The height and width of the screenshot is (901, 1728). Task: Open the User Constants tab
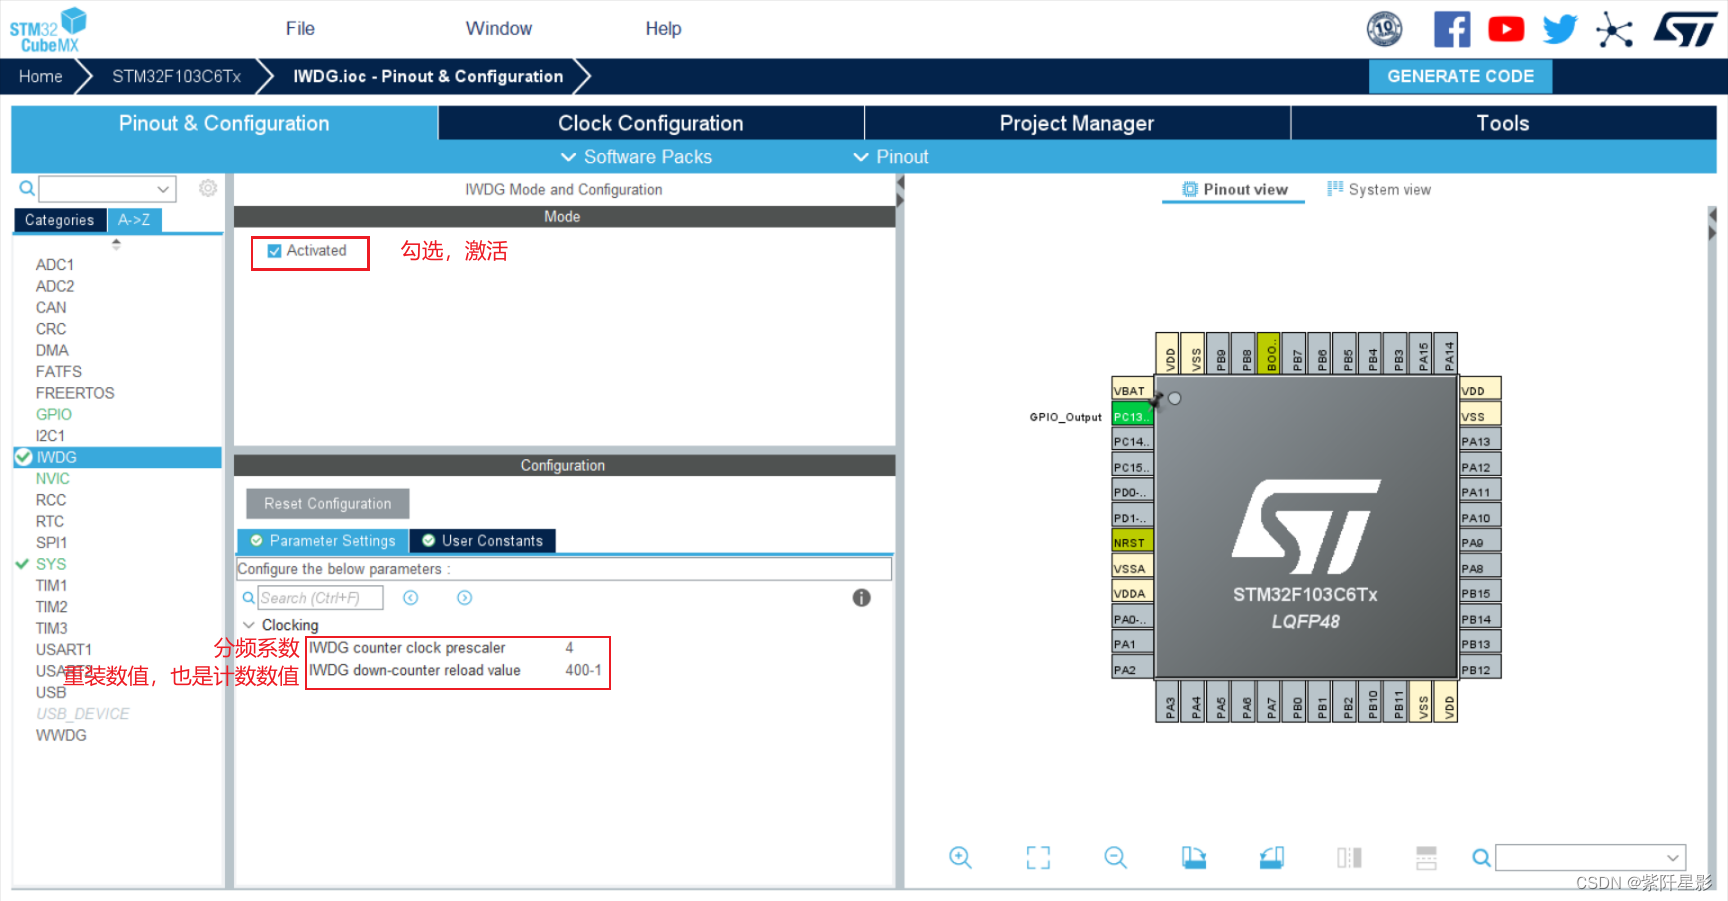(483, 541)
